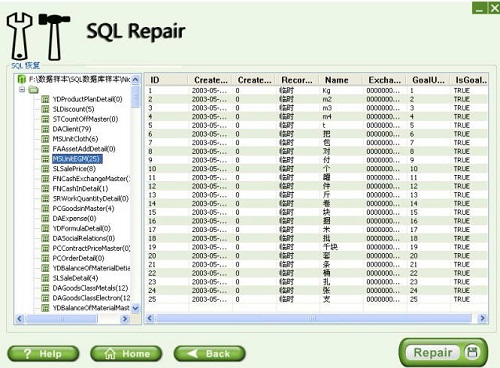
Task: Click database icon at tree root
Action: pyautogui.click(x=22, y=79)
